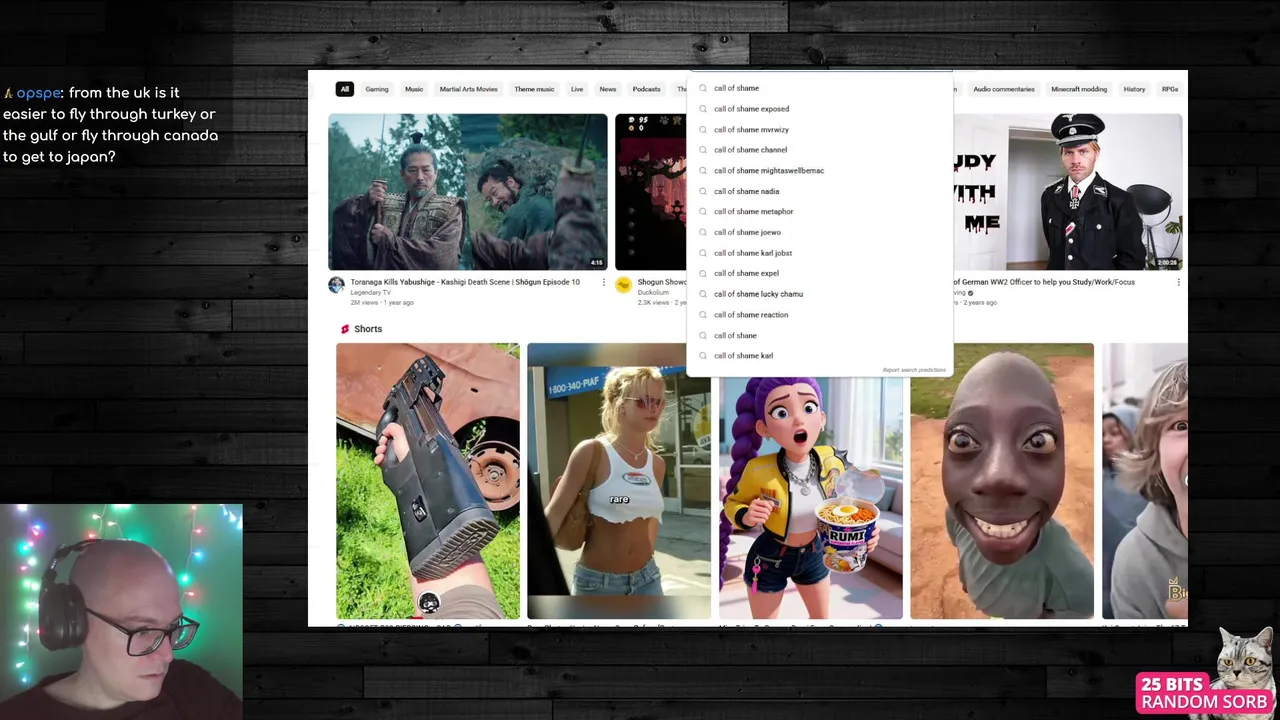Select the RPGs filter chip

1169,89
